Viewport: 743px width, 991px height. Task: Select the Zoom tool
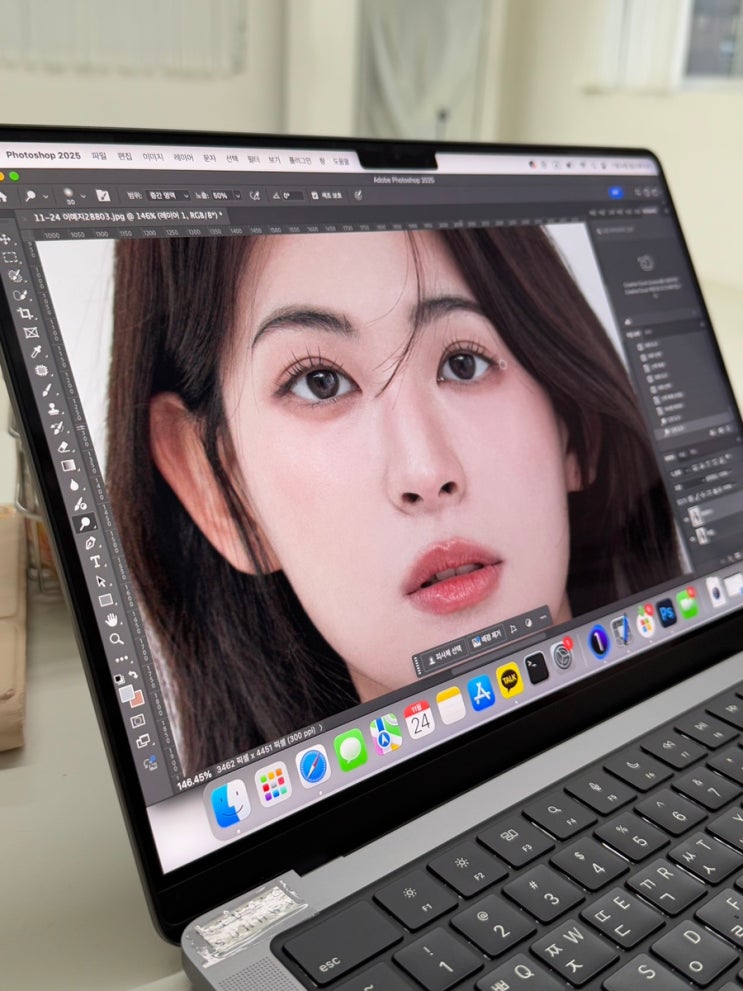click(116, 639)
